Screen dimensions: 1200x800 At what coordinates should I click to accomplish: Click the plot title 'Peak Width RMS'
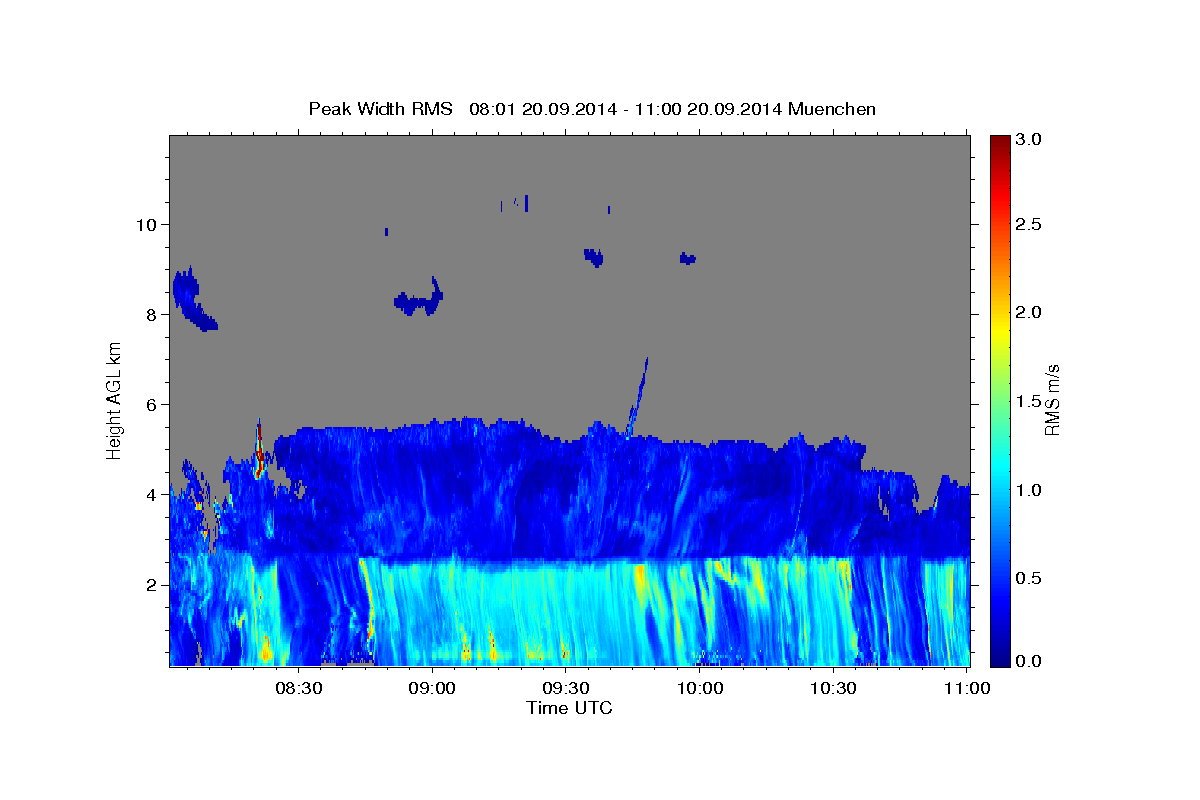pos(380,109)
